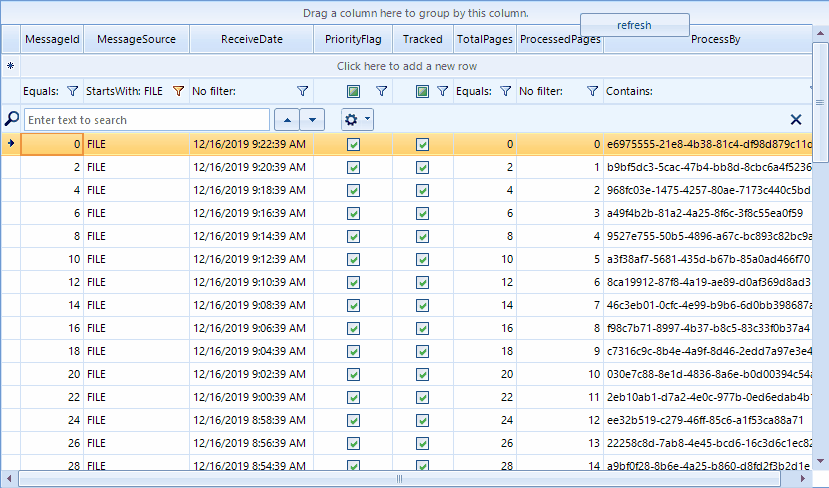
Task: Click the horizontal scrollbar thumb
Action: pos(399,479)
